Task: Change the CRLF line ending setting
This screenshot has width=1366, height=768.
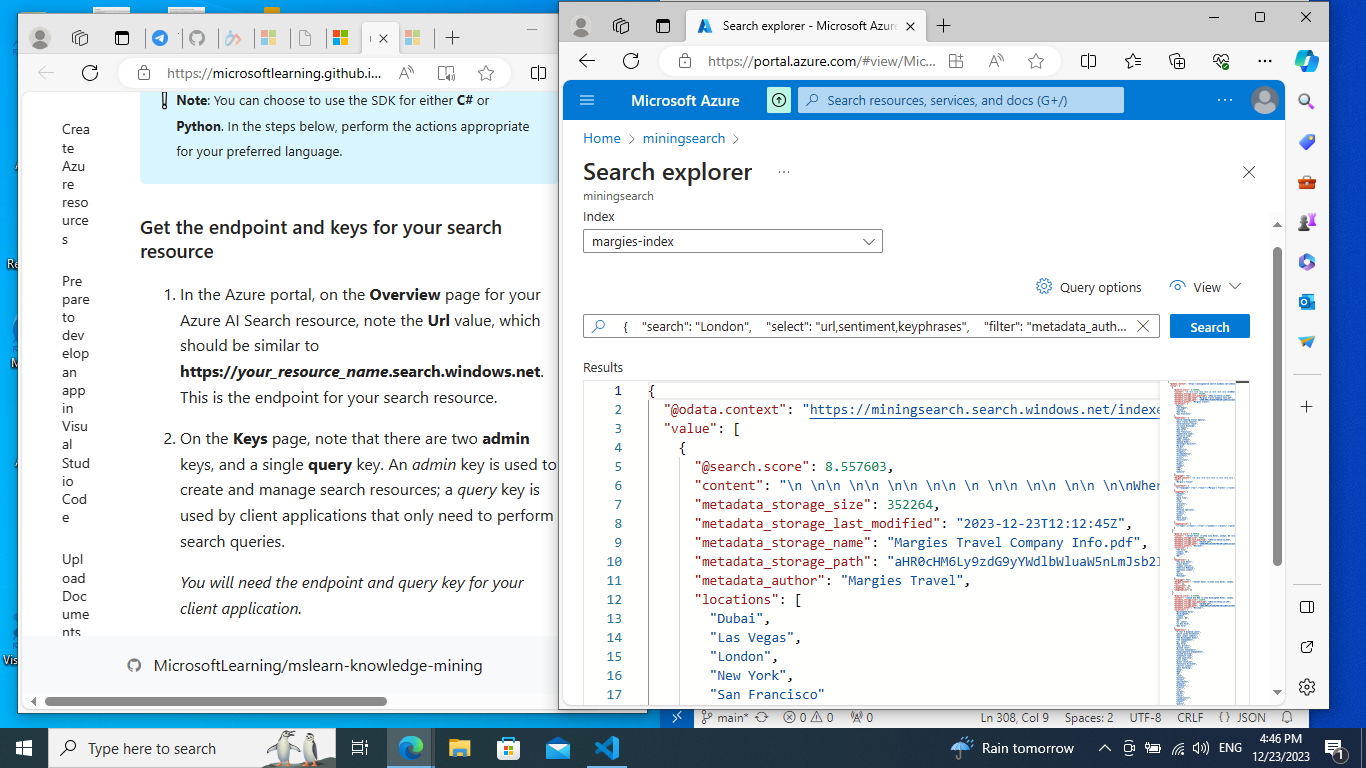Action: click(x=1190, y=717)
